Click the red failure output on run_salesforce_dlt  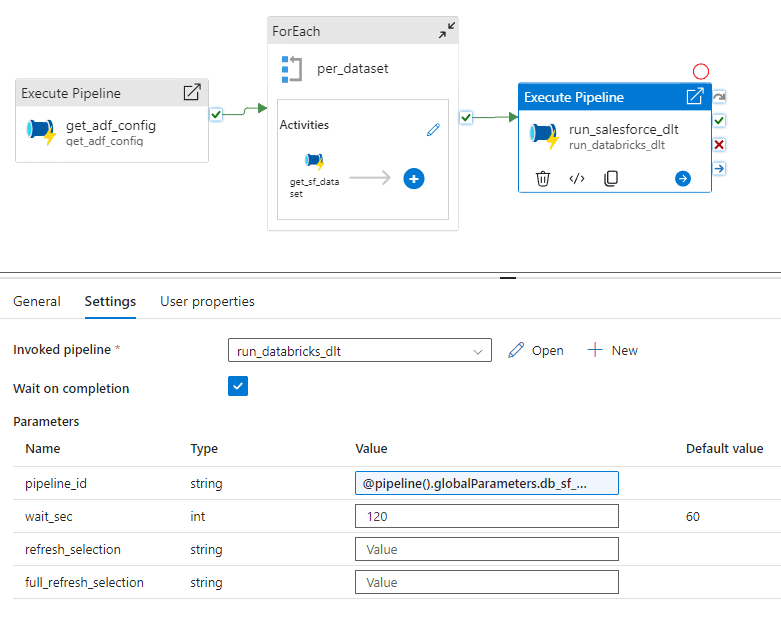click(x=719, y=145)
